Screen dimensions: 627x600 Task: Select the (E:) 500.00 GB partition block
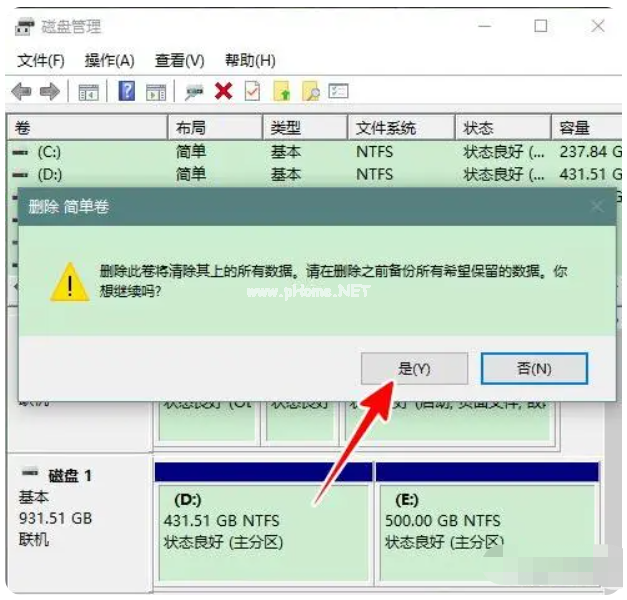pyautogui.click(x=486, y=530)
